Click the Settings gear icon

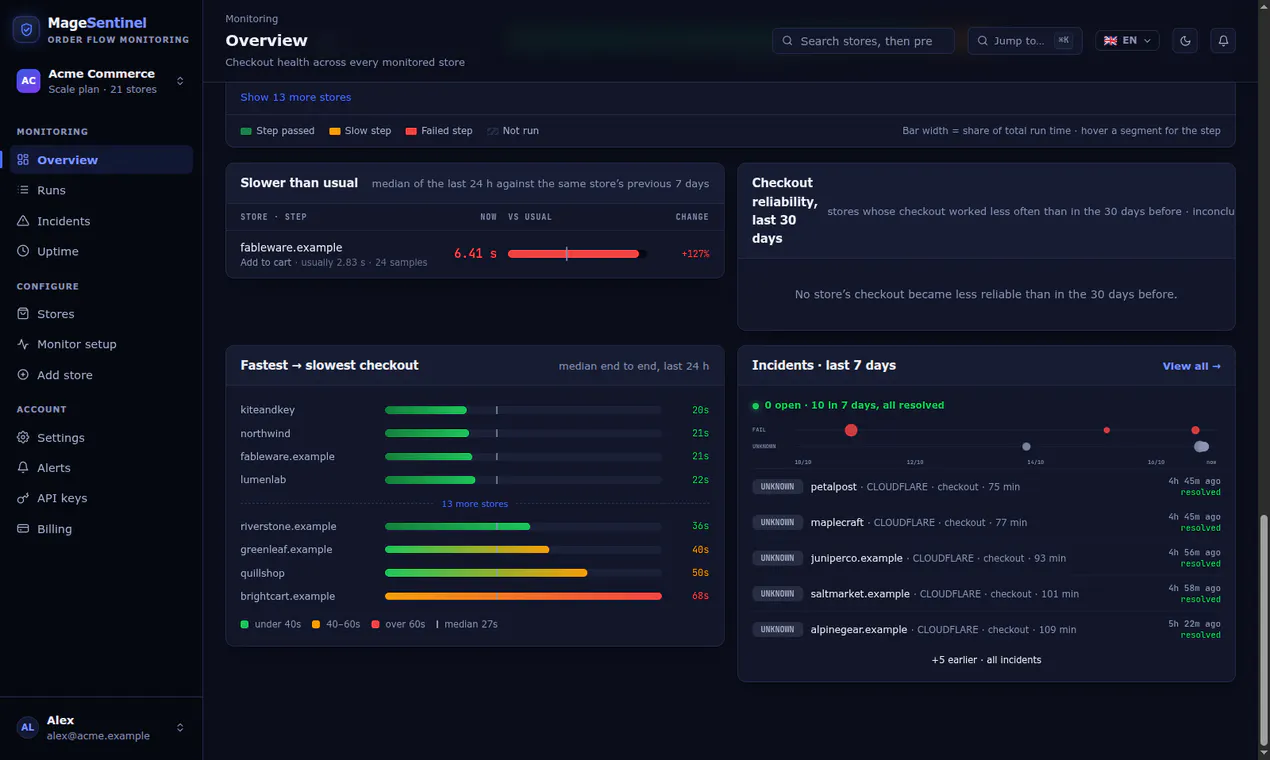click(23, 438)
